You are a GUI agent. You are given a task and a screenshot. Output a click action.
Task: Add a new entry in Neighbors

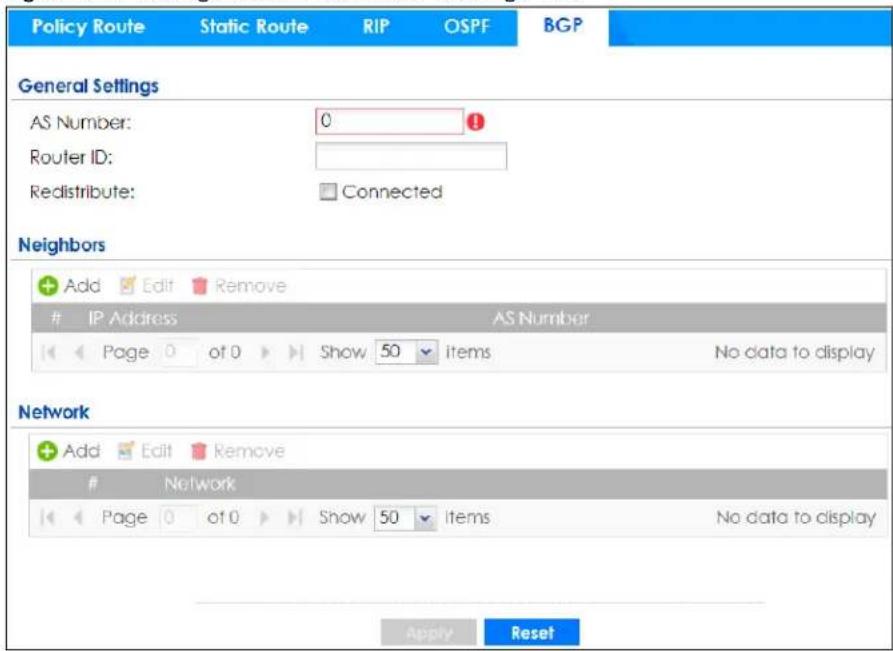click(x=69, y=286)
